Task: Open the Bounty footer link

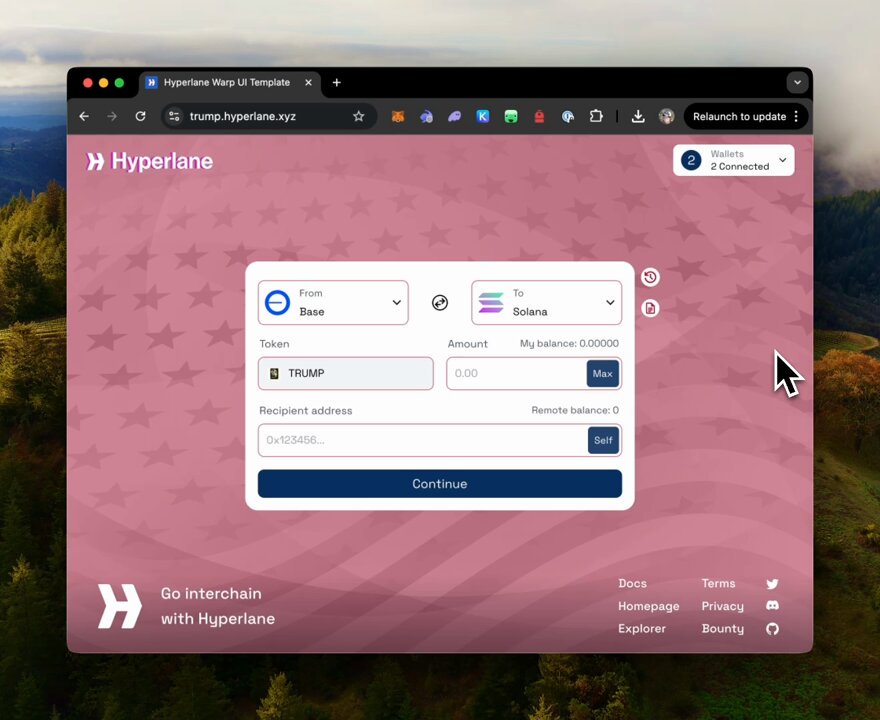Action: 723,629
